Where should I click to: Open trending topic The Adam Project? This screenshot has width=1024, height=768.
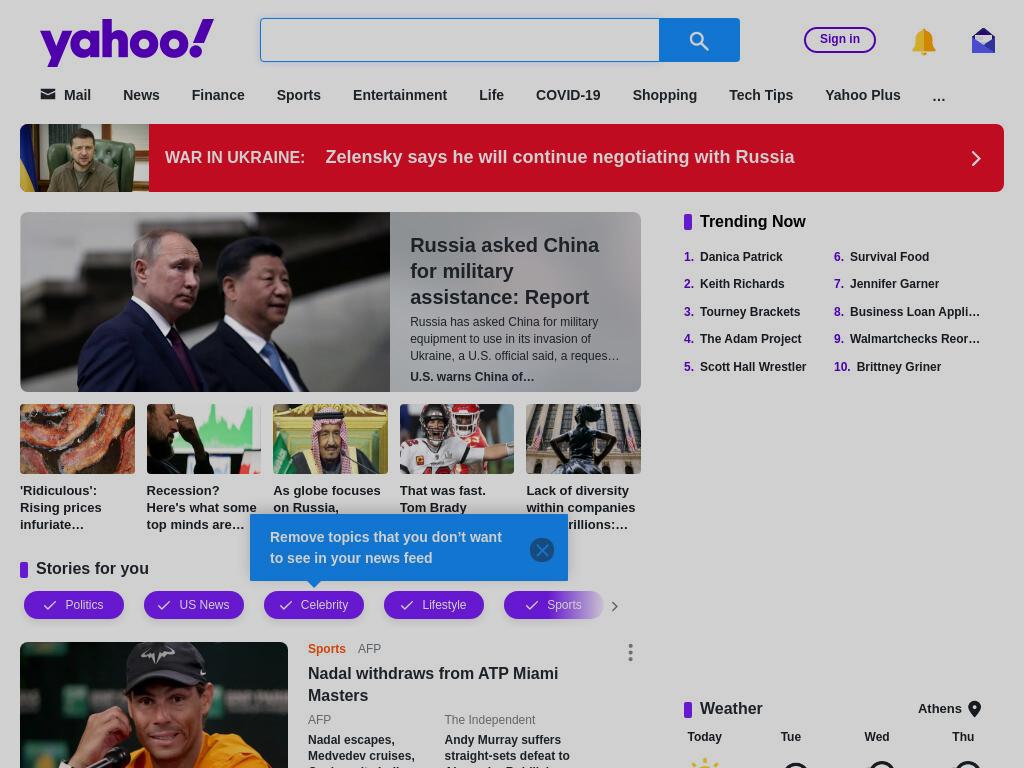tap(750, 338)
